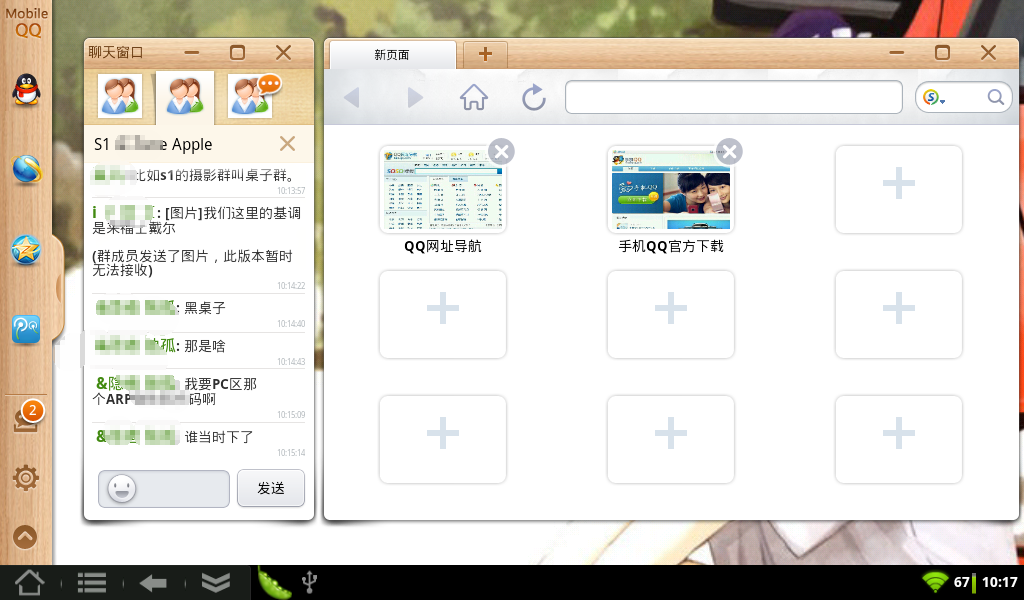Open the QQ penguin icon in sidebar
This screenshot has width=1024, height=600.
click(26, 89)
